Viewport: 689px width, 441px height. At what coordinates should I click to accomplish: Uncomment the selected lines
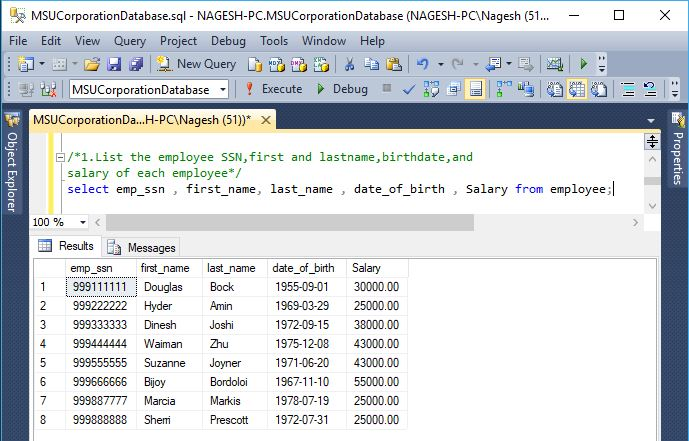pyautogui.click(x=650, y=90)
